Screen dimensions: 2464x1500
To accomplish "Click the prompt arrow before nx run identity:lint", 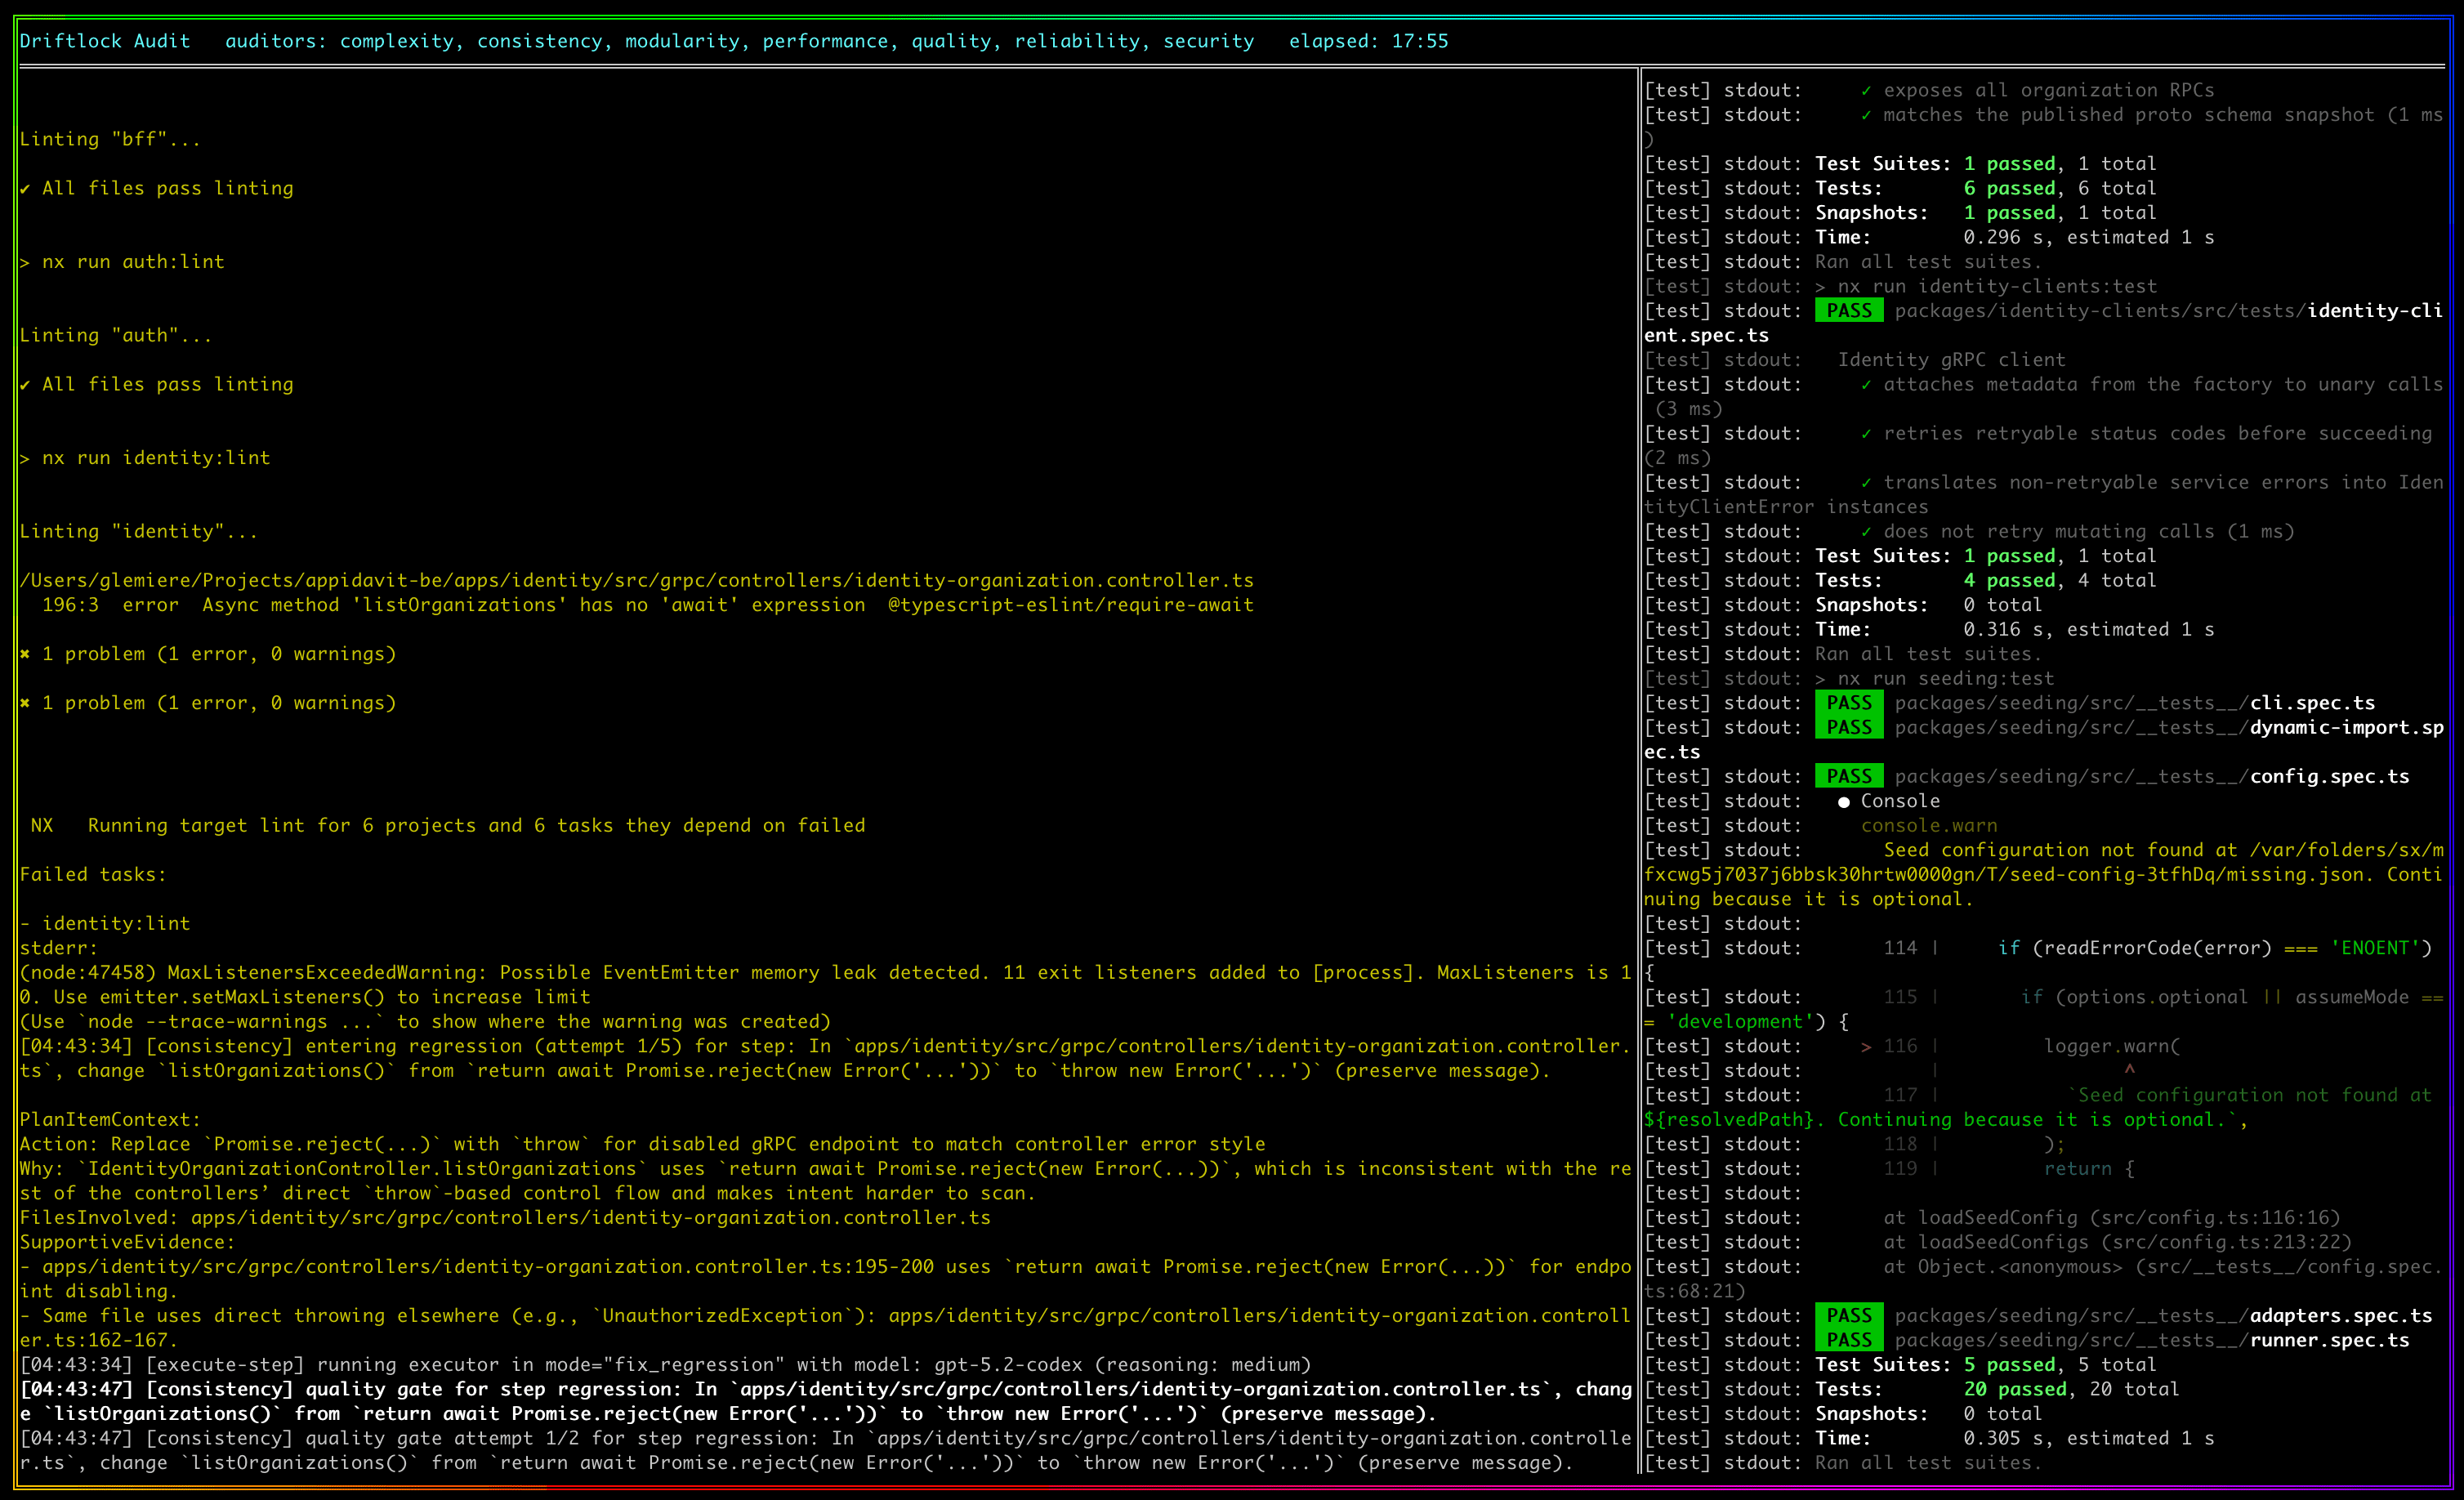I will (25, 458).
